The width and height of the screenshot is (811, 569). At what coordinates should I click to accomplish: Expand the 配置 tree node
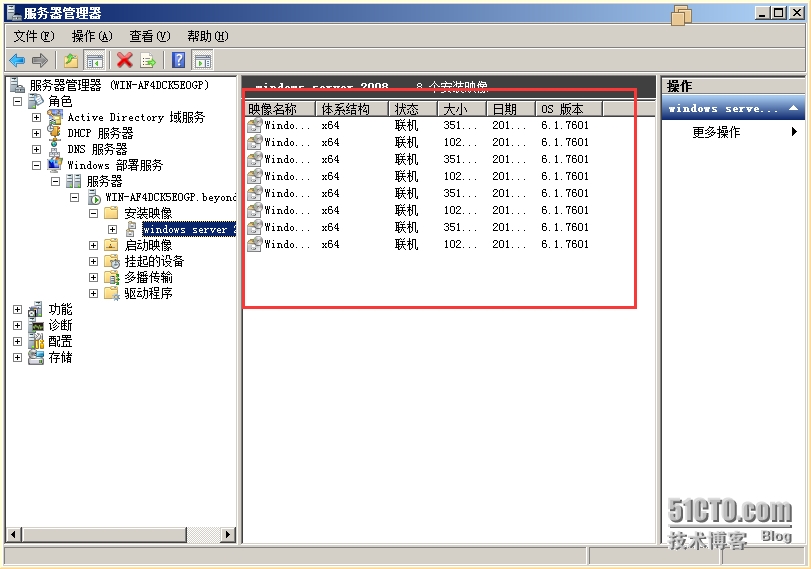click(x=18, y=341)
